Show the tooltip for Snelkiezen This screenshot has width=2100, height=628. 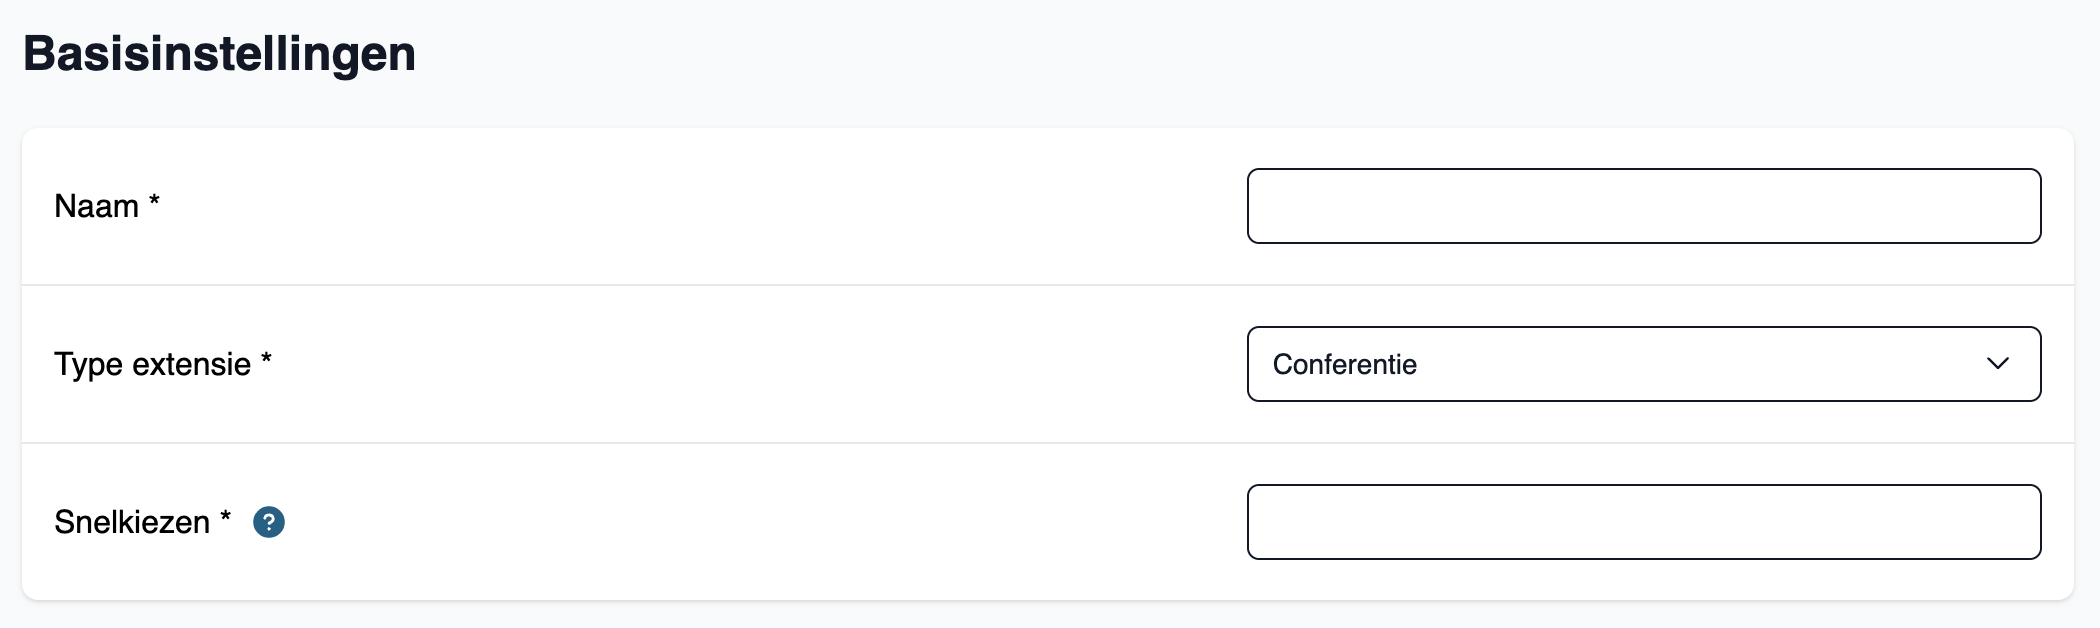pyautogui.click(x=269, y=522)
